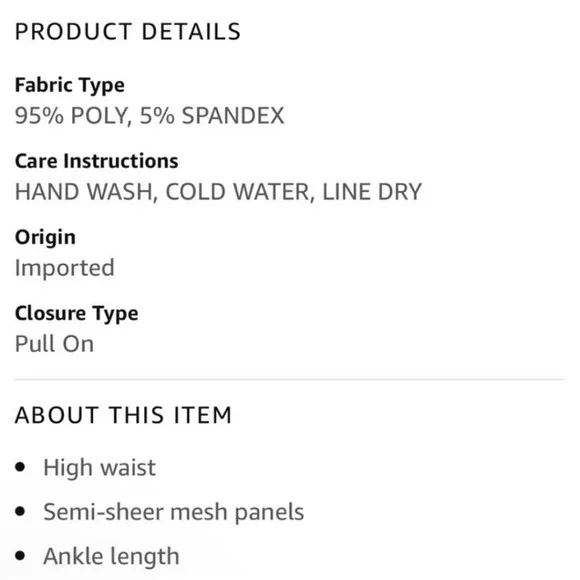Screen dimensions: 580x580
Task: Click the High waist bullet item
Action: coord(100,468)
